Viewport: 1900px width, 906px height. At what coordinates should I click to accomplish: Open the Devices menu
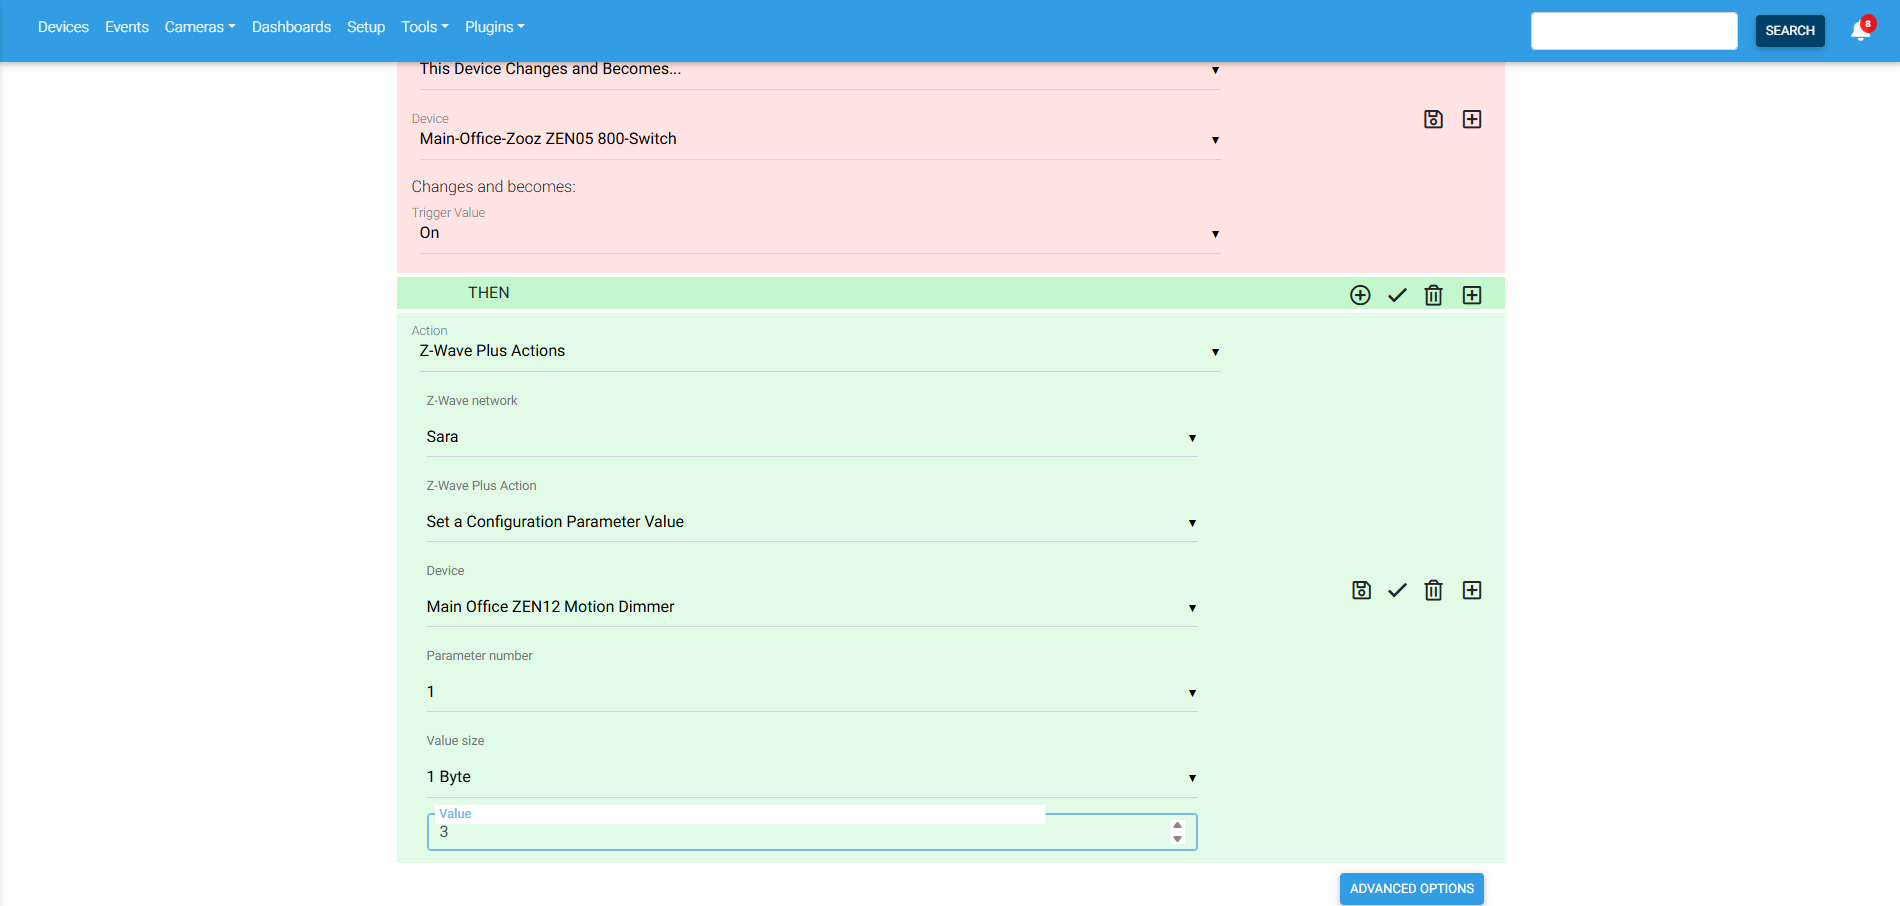point(63,27)
